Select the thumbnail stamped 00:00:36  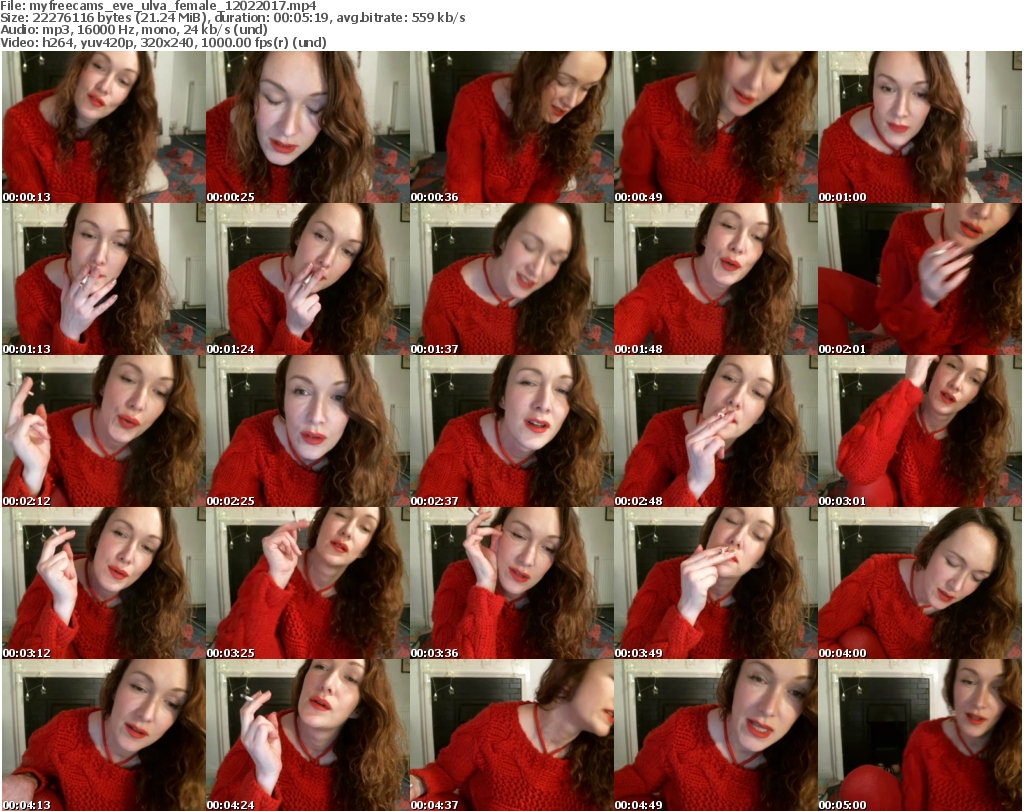(511, 127)
